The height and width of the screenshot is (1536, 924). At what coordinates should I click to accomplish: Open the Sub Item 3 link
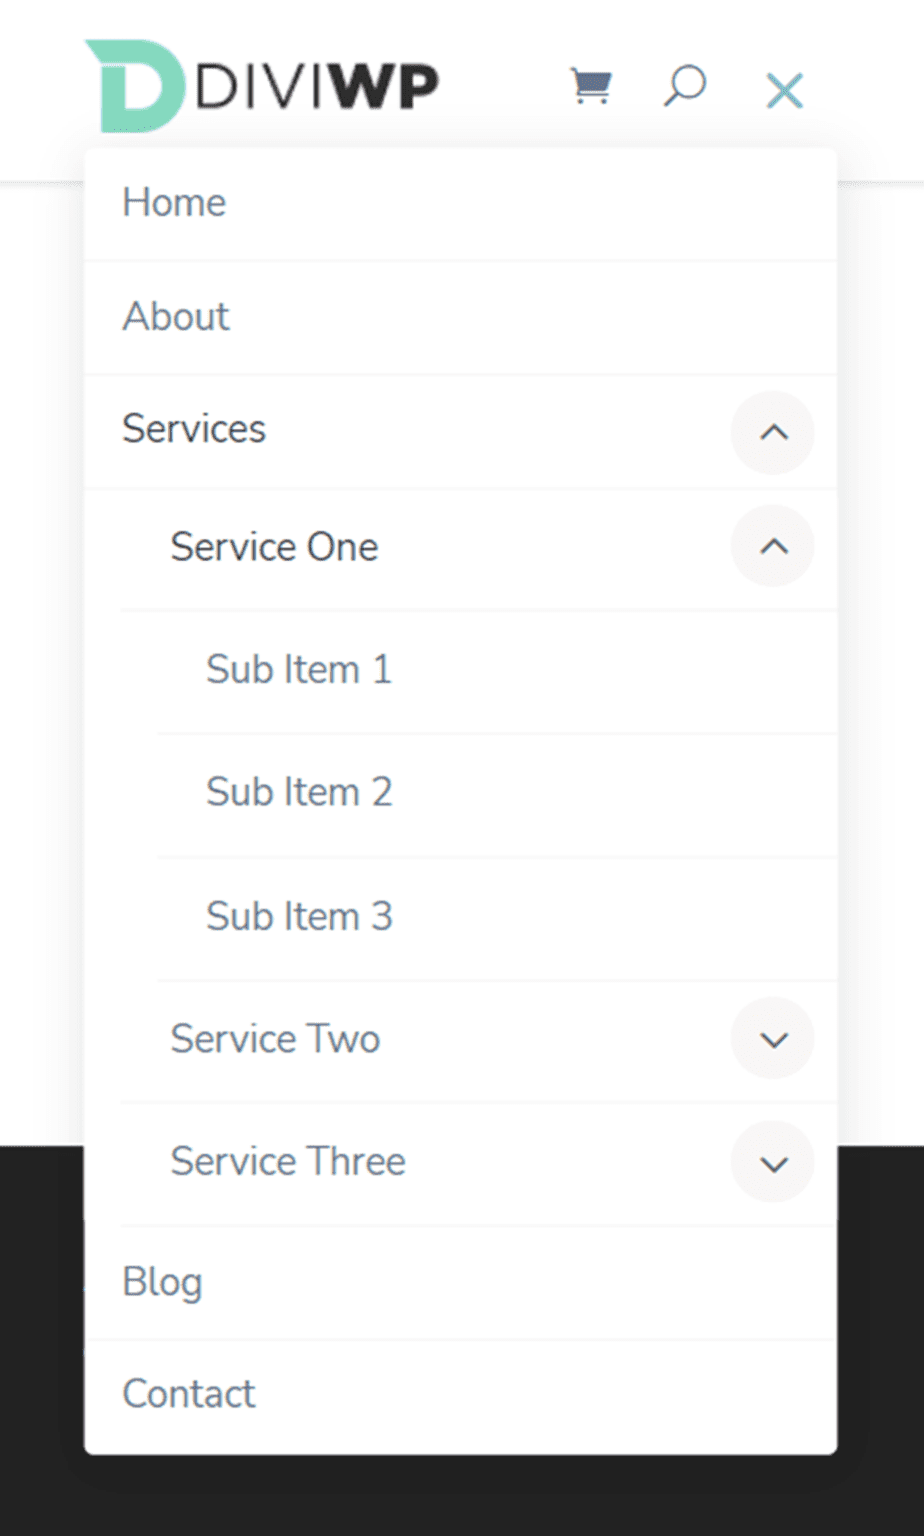click(299, 915)
